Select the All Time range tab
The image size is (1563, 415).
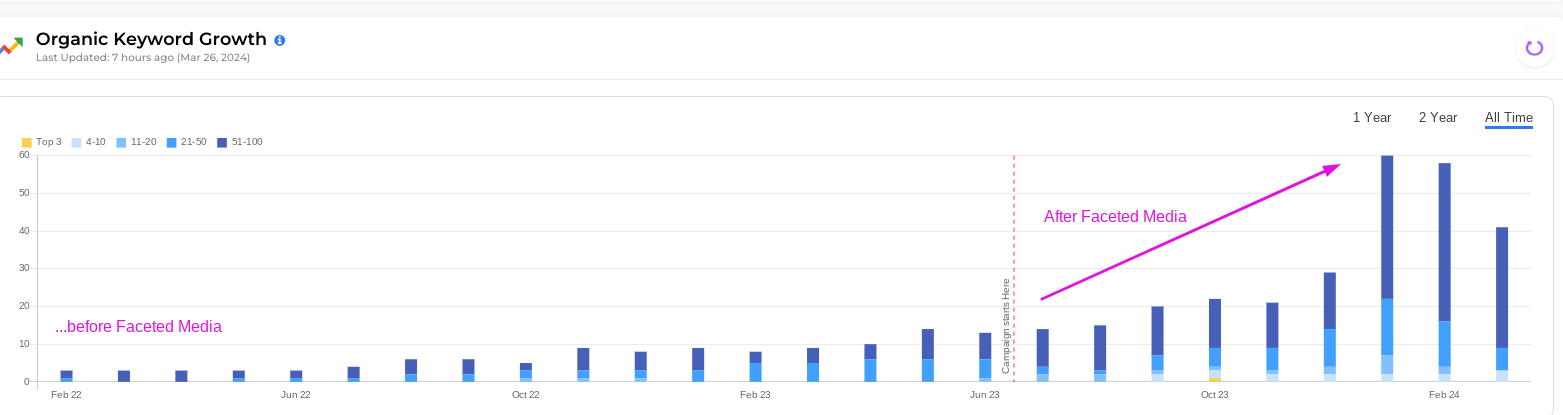(x=1508, y=118)
